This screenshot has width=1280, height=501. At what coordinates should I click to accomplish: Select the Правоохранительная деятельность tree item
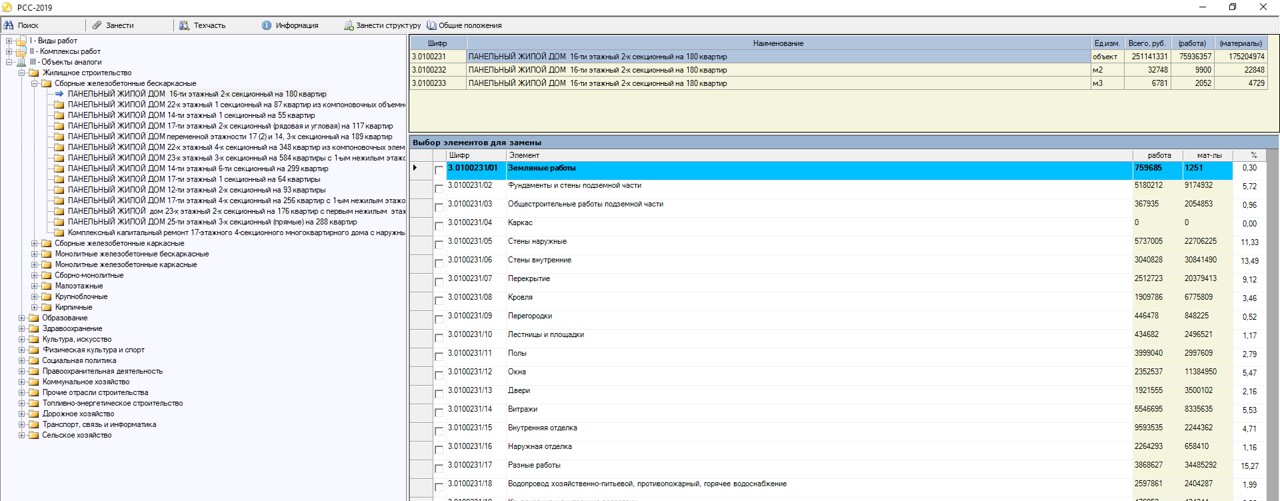102,371
